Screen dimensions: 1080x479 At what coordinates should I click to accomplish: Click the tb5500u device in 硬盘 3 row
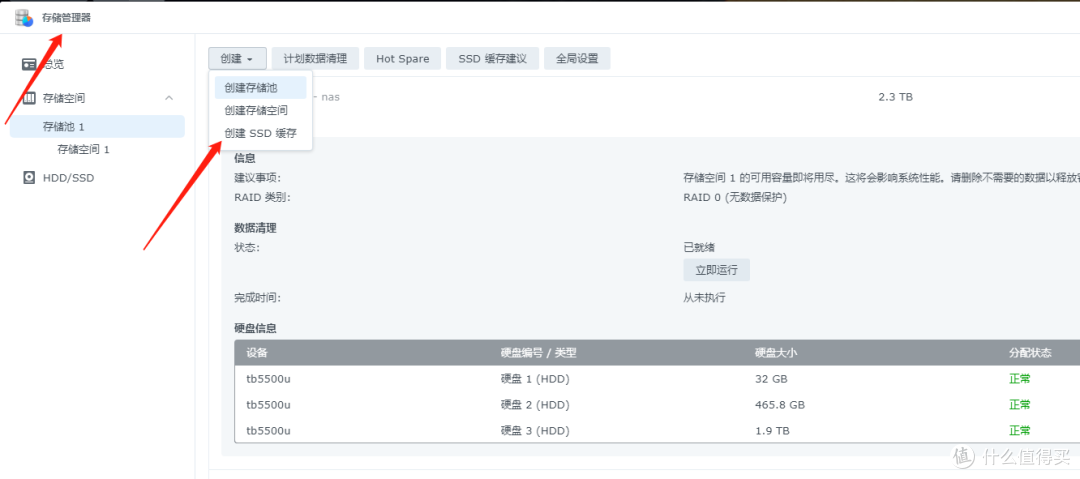269,431
